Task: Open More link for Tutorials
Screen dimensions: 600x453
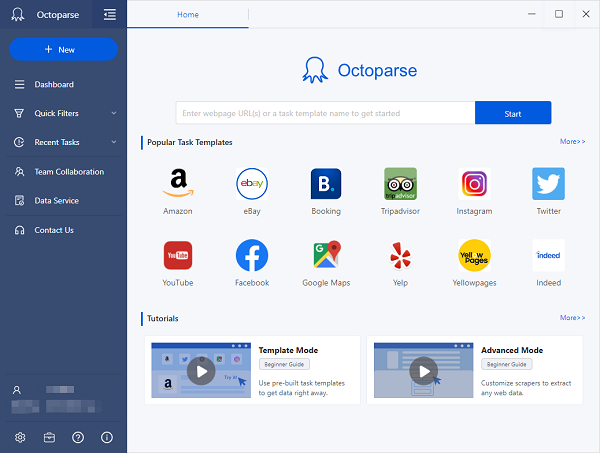Action: coord(572,318)
